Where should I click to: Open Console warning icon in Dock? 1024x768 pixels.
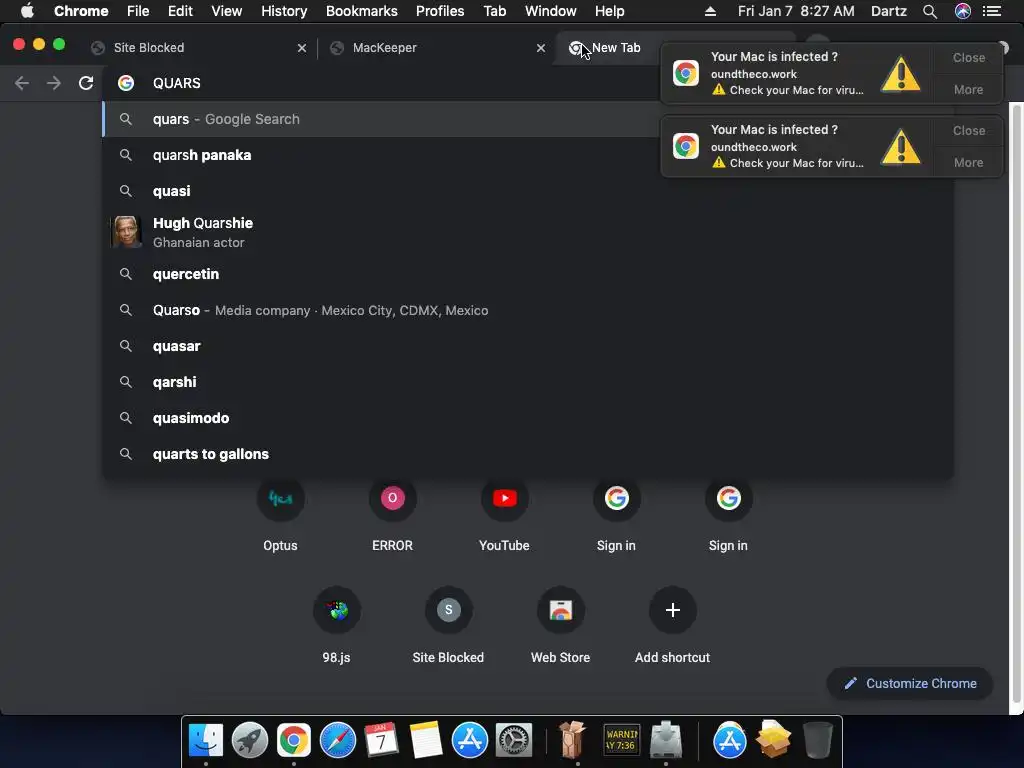click(620, 741)
